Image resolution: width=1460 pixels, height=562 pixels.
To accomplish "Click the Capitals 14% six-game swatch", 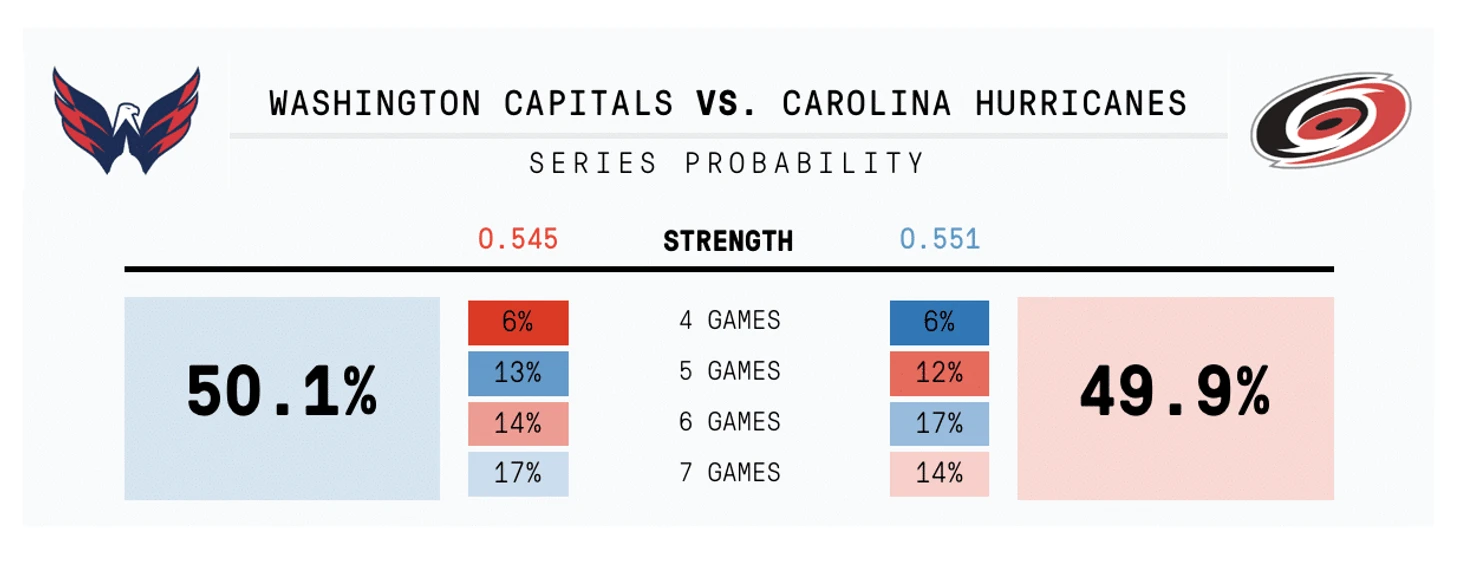I will click(518, 423).
